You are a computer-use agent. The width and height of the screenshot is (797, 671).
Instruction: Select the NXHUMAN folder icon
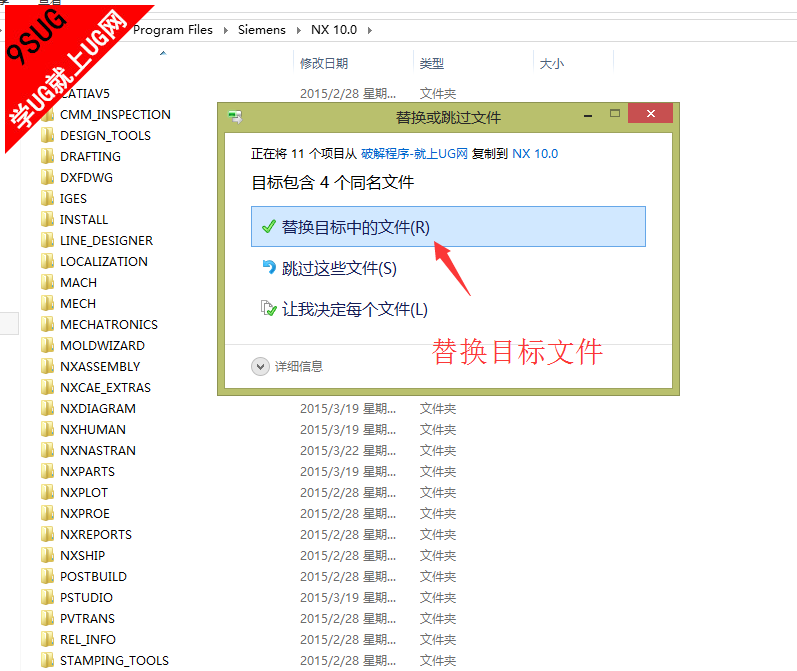click(48, 430)
